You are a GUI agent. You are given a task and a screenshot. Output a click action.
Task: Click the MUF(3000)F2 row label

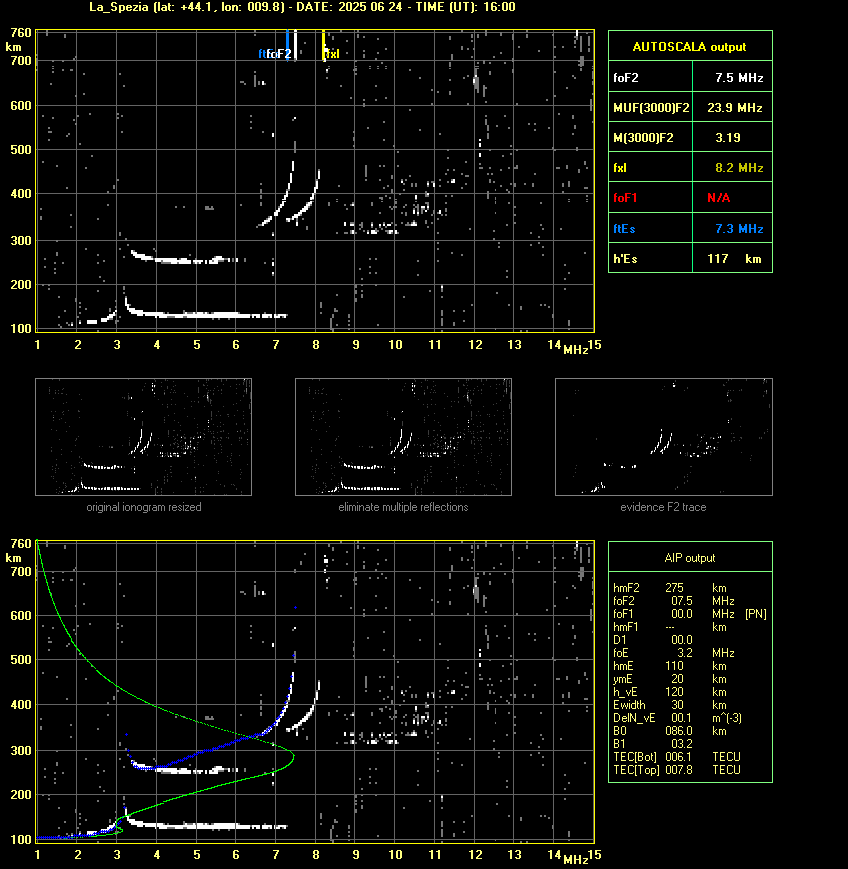click(651, 108)
